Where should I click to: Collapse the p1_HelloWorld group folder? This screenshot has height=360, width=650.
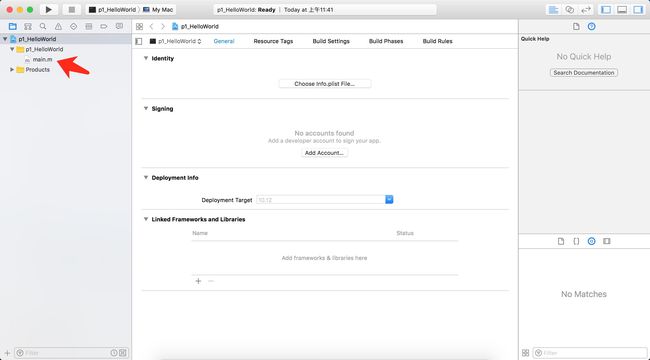coord(12,49)
